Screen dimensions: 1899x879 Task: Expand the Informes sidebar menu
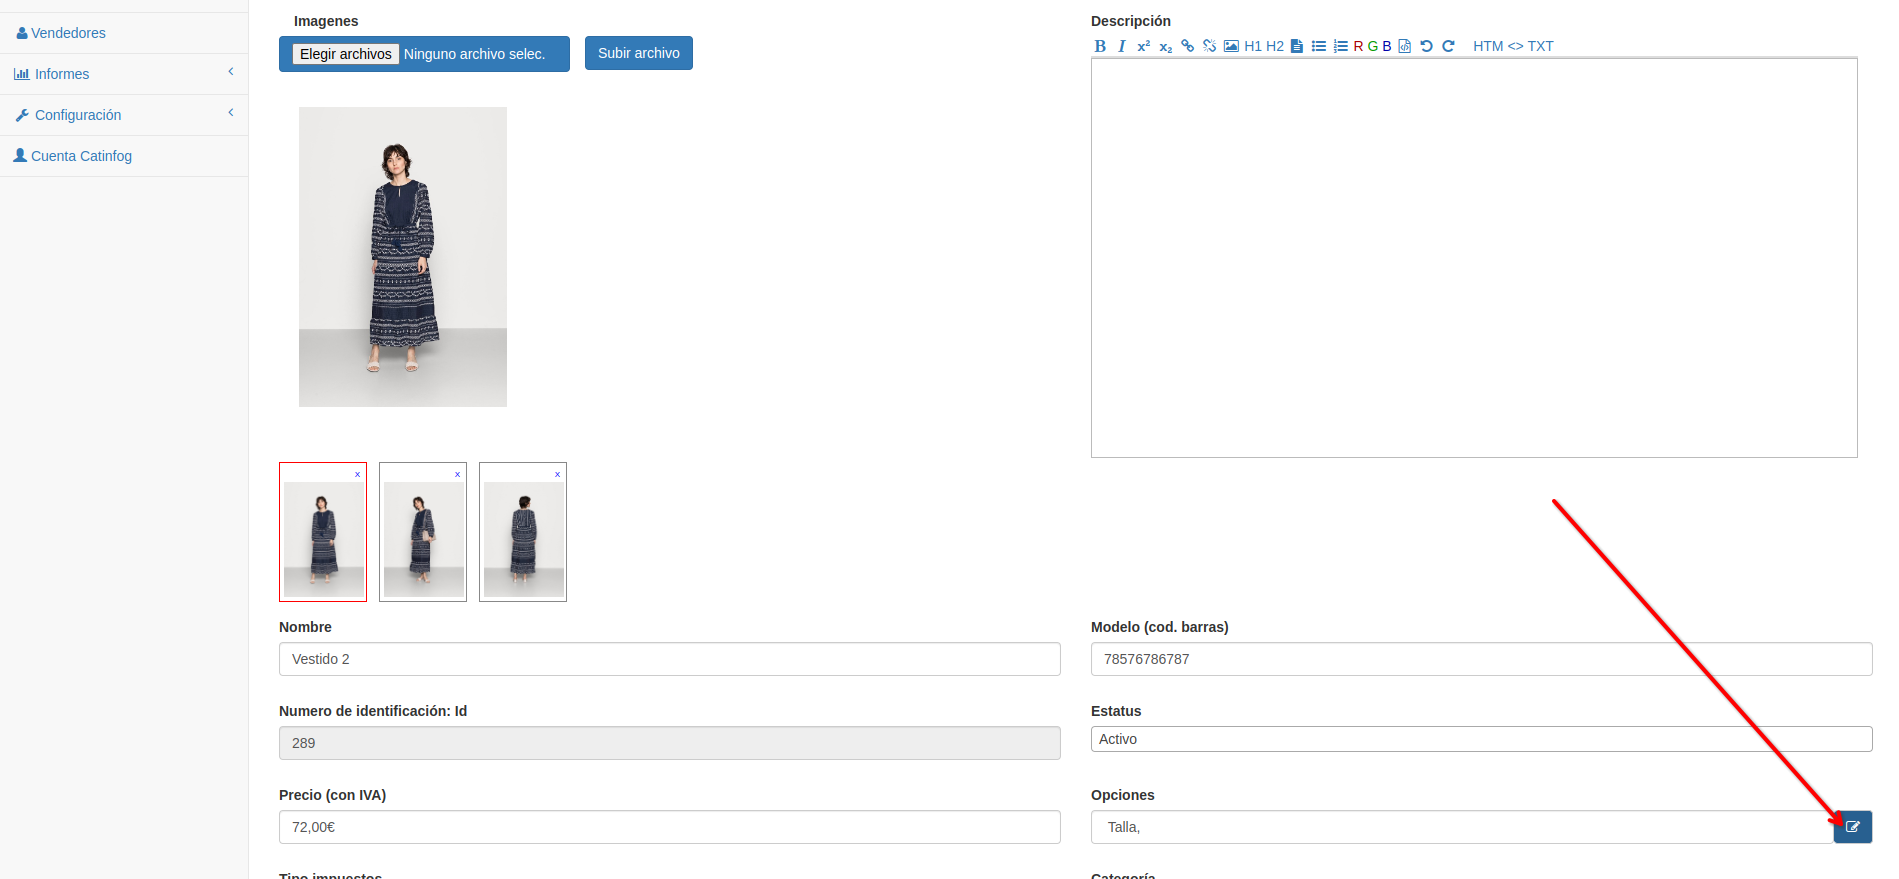124,74
